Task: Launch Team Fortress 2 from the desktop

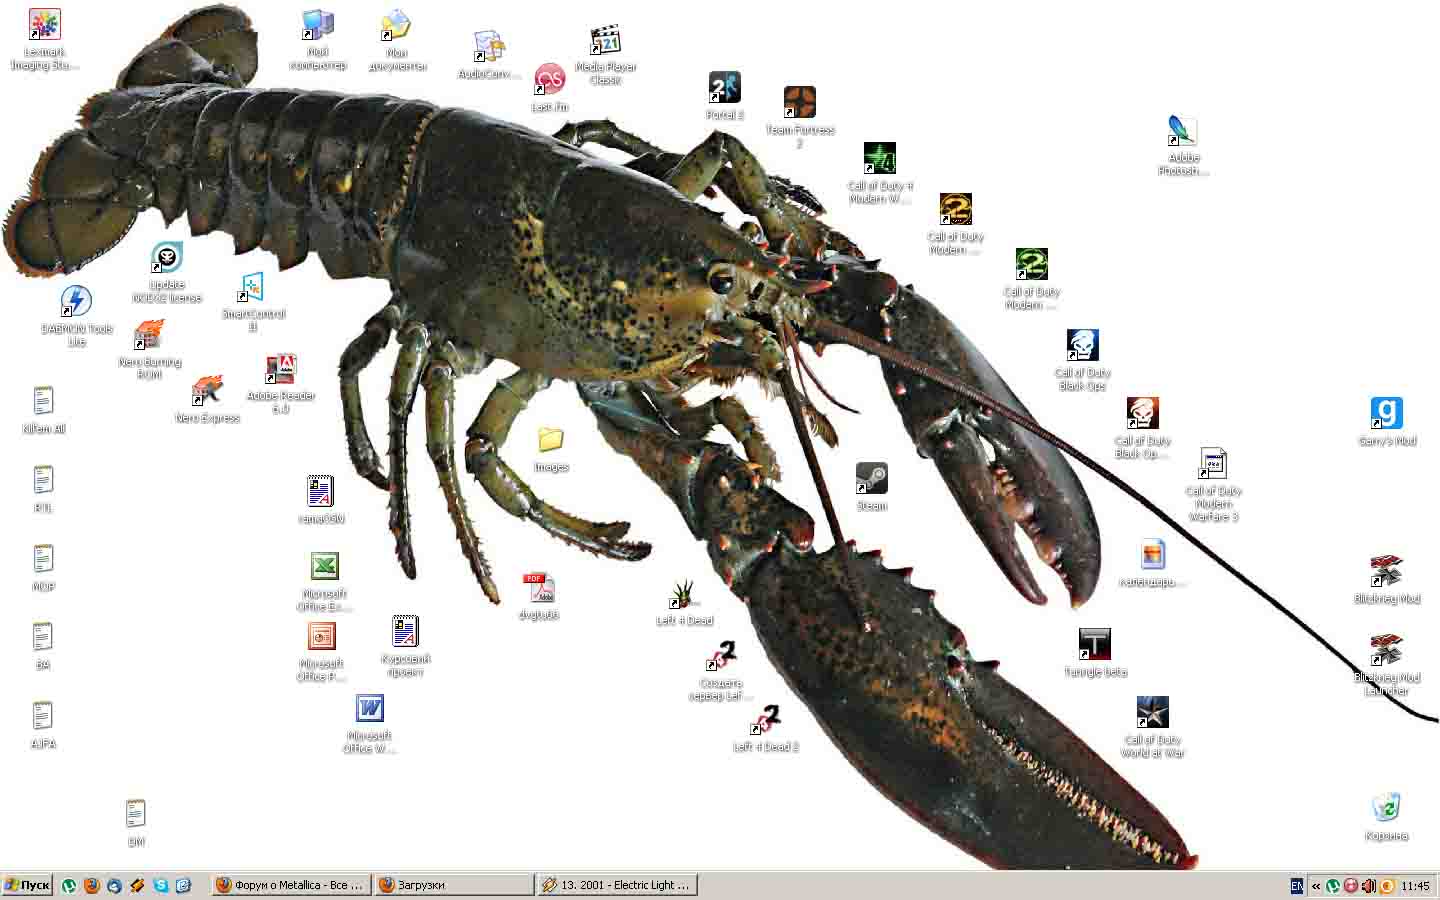Action: pos(799,103)
